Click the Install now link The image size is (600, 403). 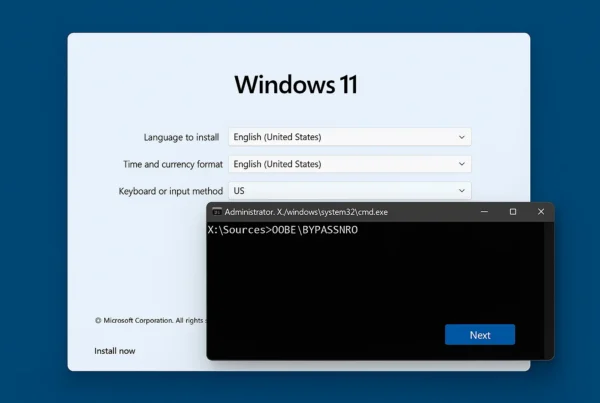coord(115,351)
